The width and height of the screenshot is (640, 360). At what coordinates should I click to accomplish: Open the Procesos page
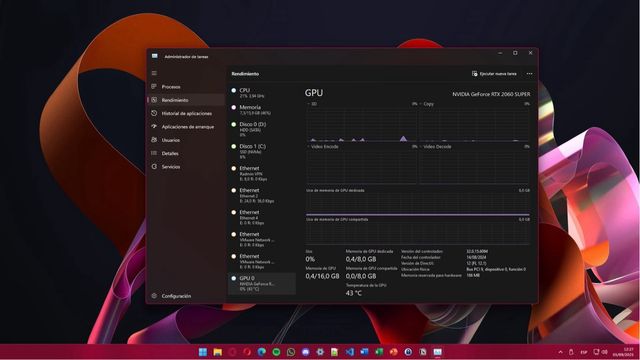[x=186, y=87]
